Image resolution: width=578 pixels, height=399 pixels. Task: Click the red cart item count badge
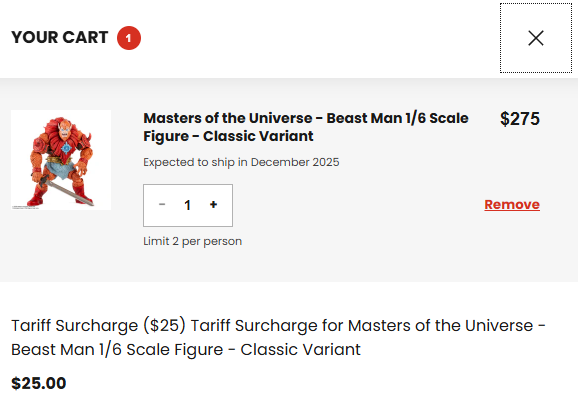129,38
